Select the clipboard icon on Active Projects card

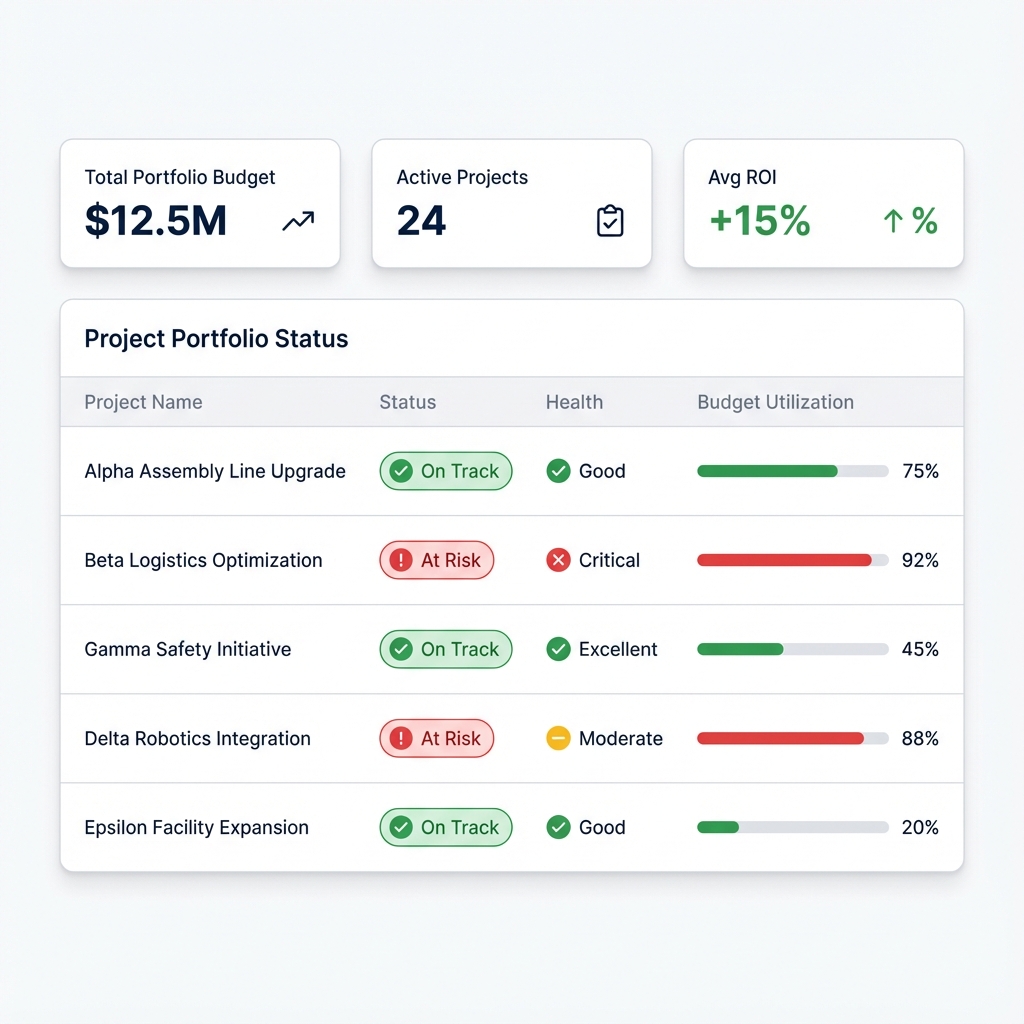[611, 221]
